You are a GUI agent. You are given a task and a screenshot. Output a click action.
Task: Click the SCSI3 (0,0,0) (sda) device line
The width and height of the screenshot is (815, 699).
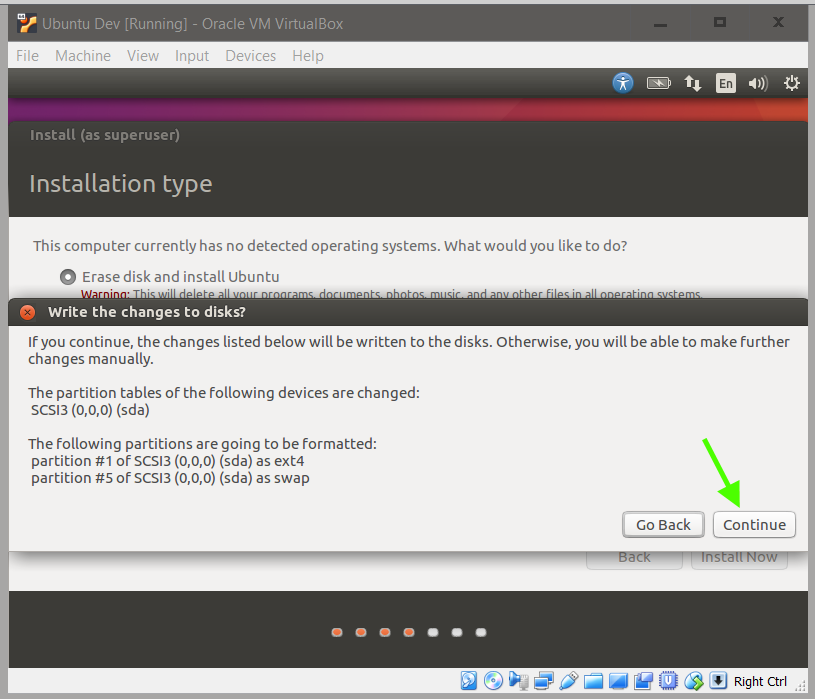(x=90, y=410)
